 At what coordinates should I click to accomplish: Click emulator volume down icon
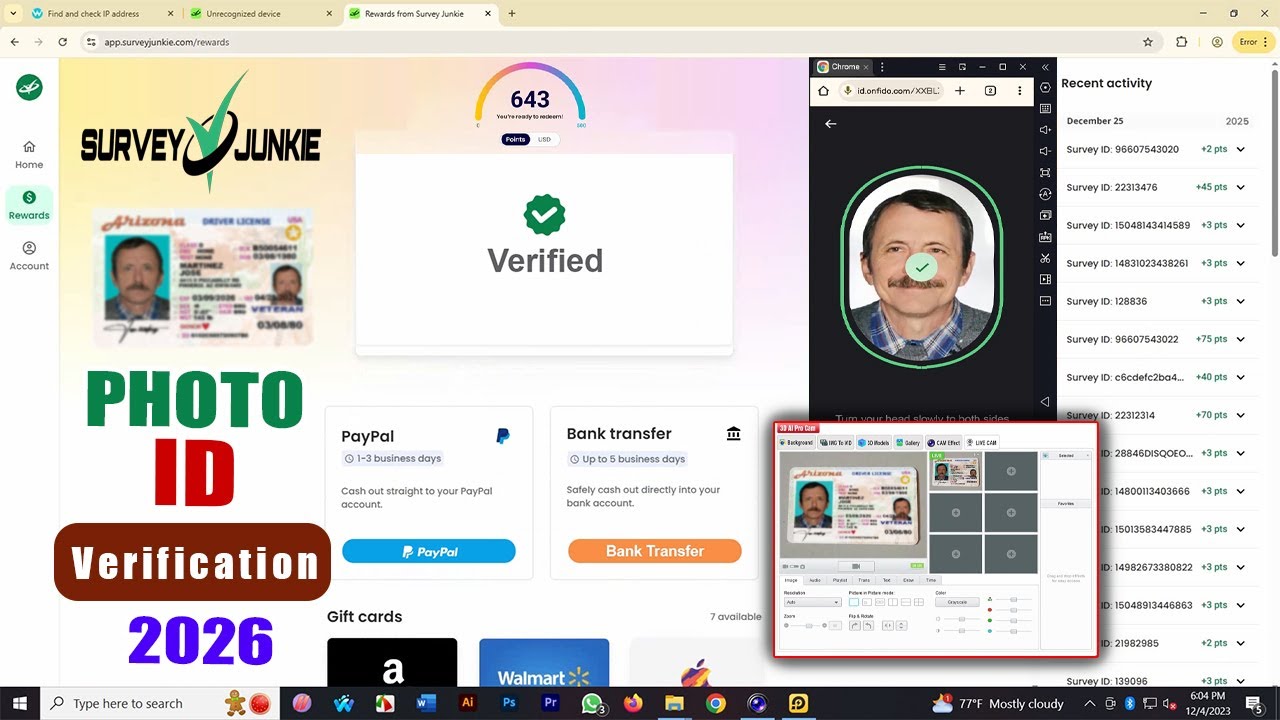click(1045, 151)
